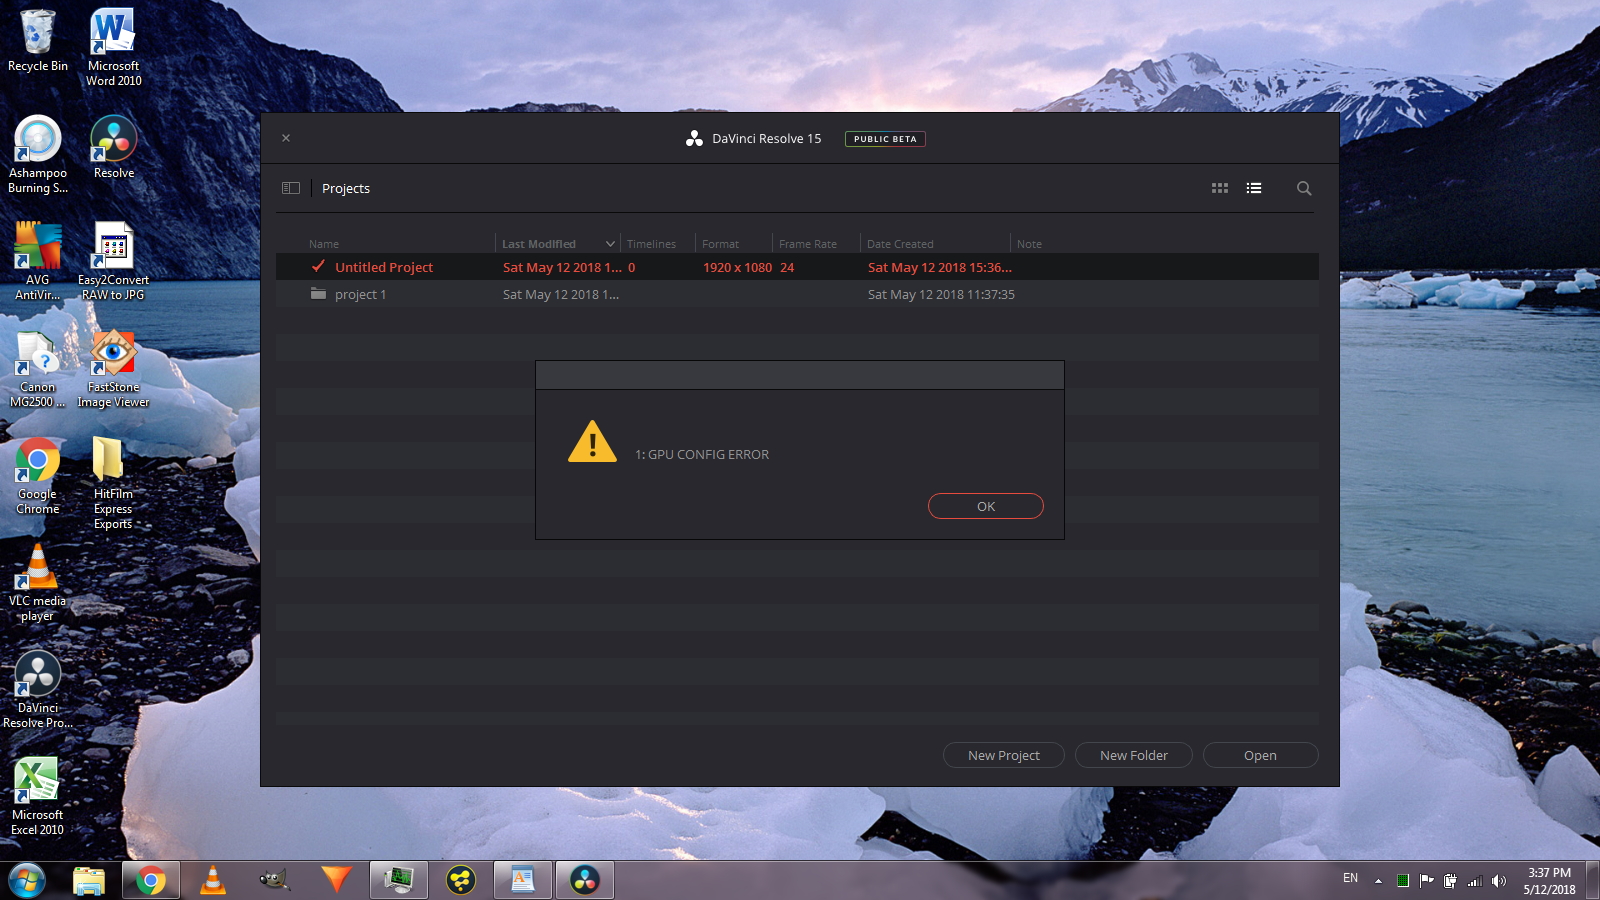Open the Windows Start menu
This screenshot has width=1600, height=900.
tap(27, 881)
